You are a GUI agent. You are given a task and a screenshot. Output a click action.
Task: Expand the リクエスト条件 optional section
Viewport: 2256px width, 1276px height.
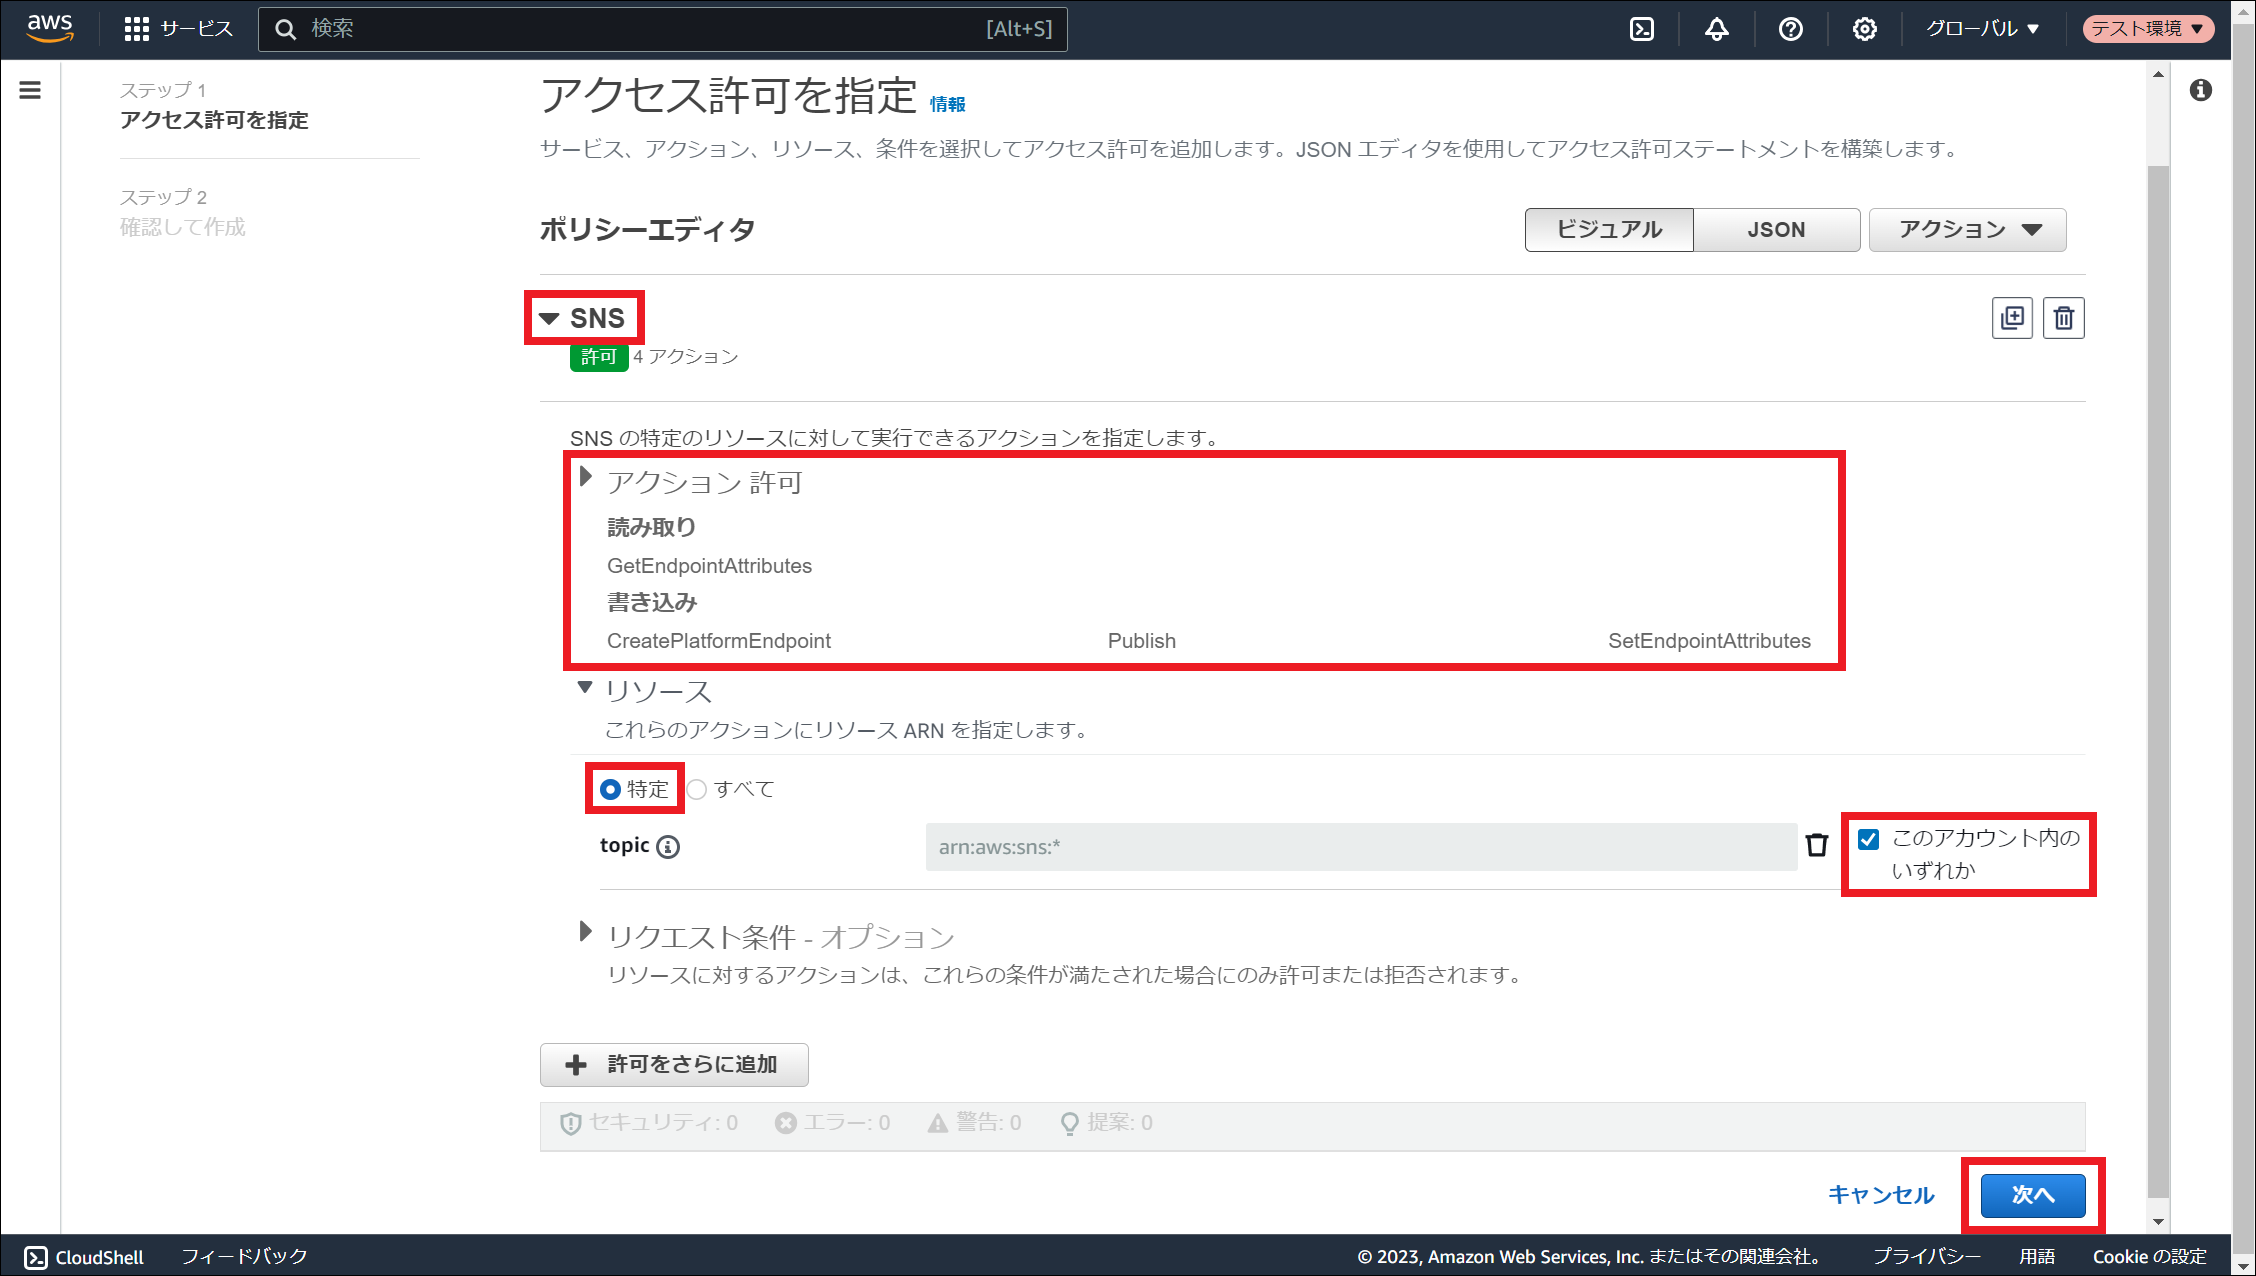click(x=586, y=932)
